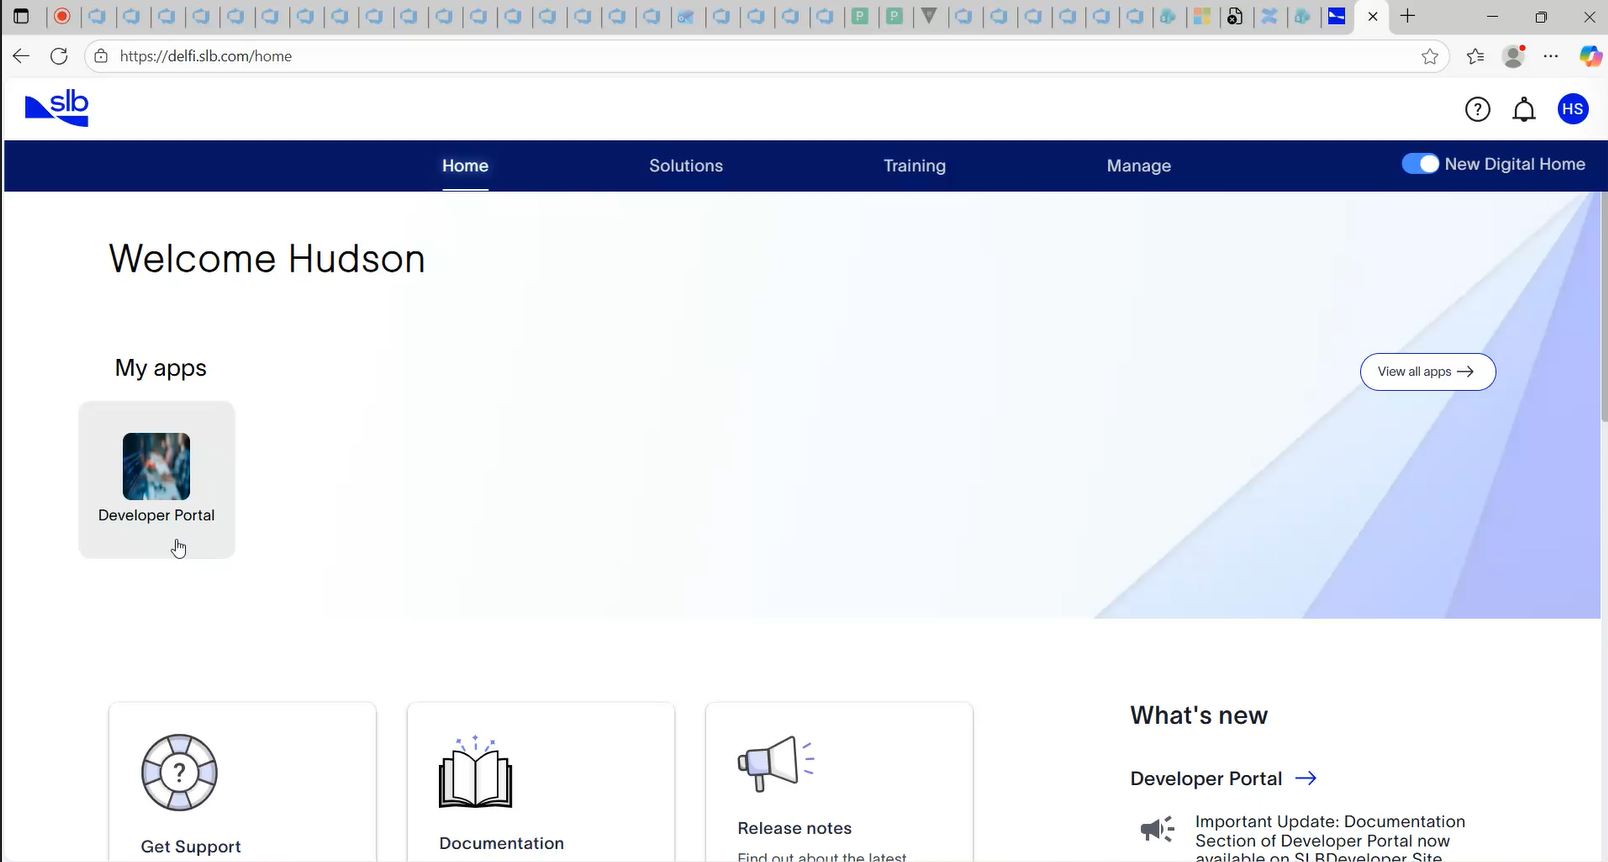Click the Release notes megaphone icon

(x=776, y=763)
